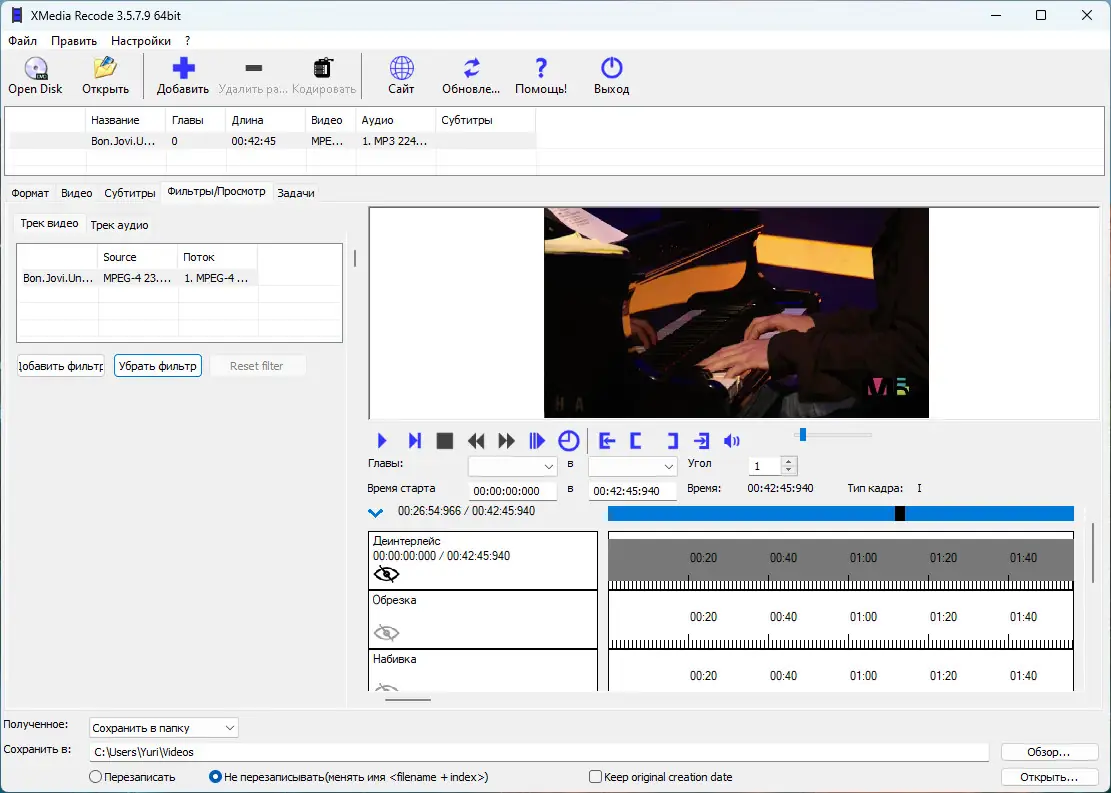Click the clock icon in playback controls
Image resolution: width=1111 pixels, height=793 pixels.
(568, 441)
